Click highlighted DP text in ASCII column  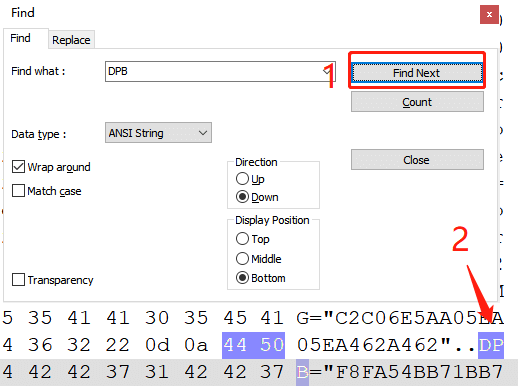click(x=491, y=345)
